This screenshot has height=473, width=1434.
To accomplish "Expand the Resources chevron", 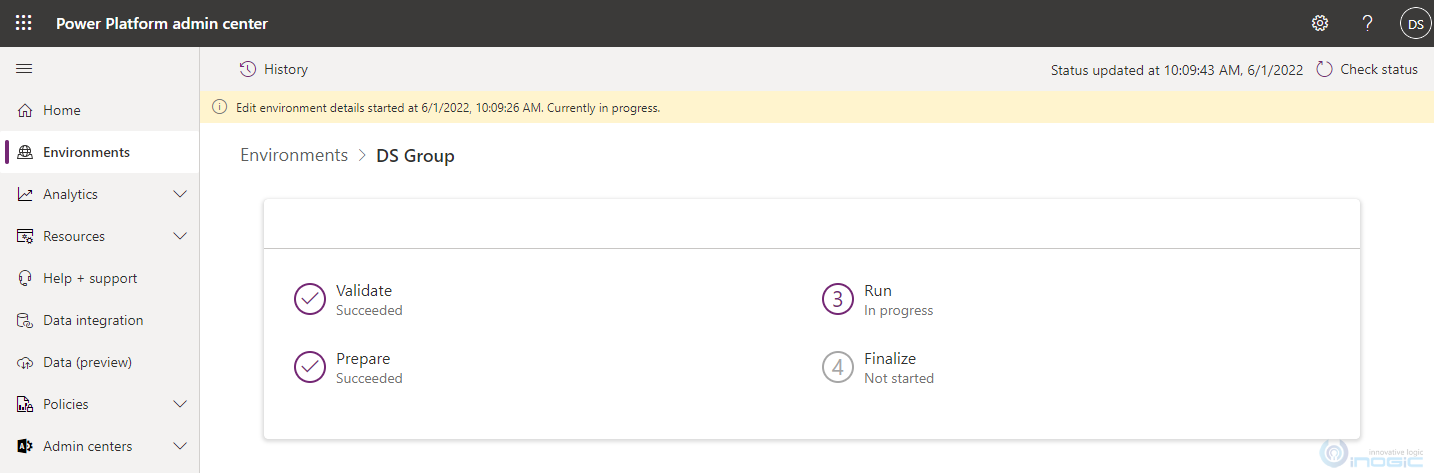I will (x=180, y=236).
